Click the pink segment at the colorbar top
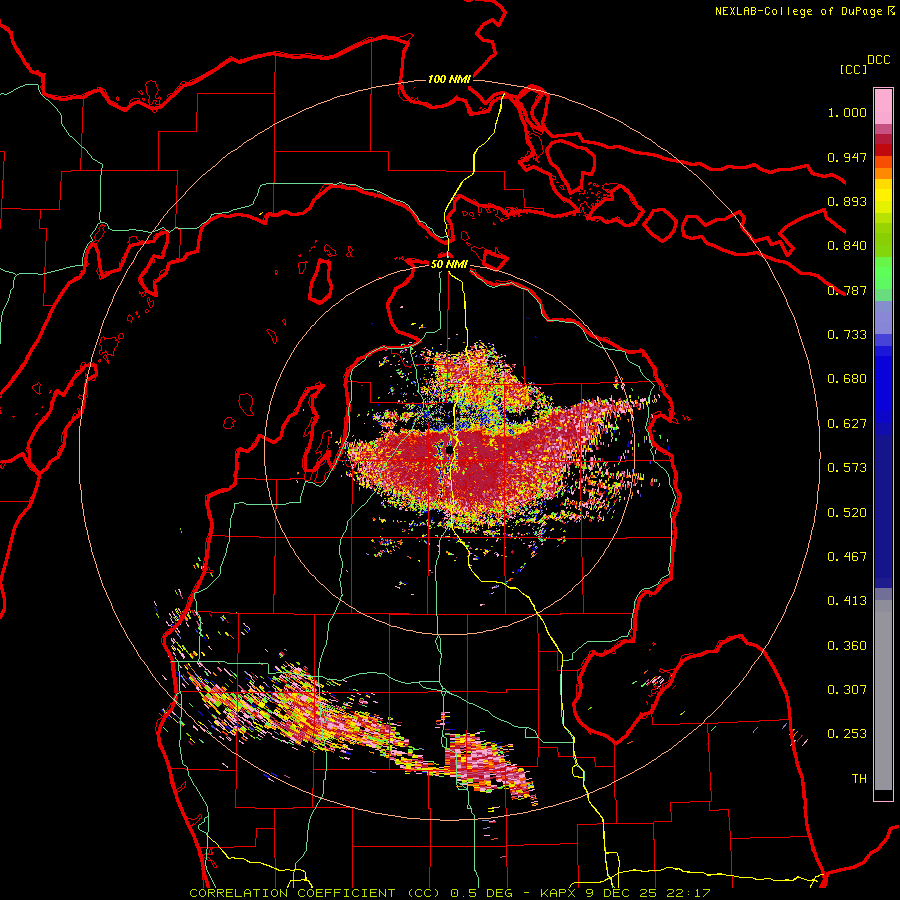900x900 pixels. (x=883, y=107)
